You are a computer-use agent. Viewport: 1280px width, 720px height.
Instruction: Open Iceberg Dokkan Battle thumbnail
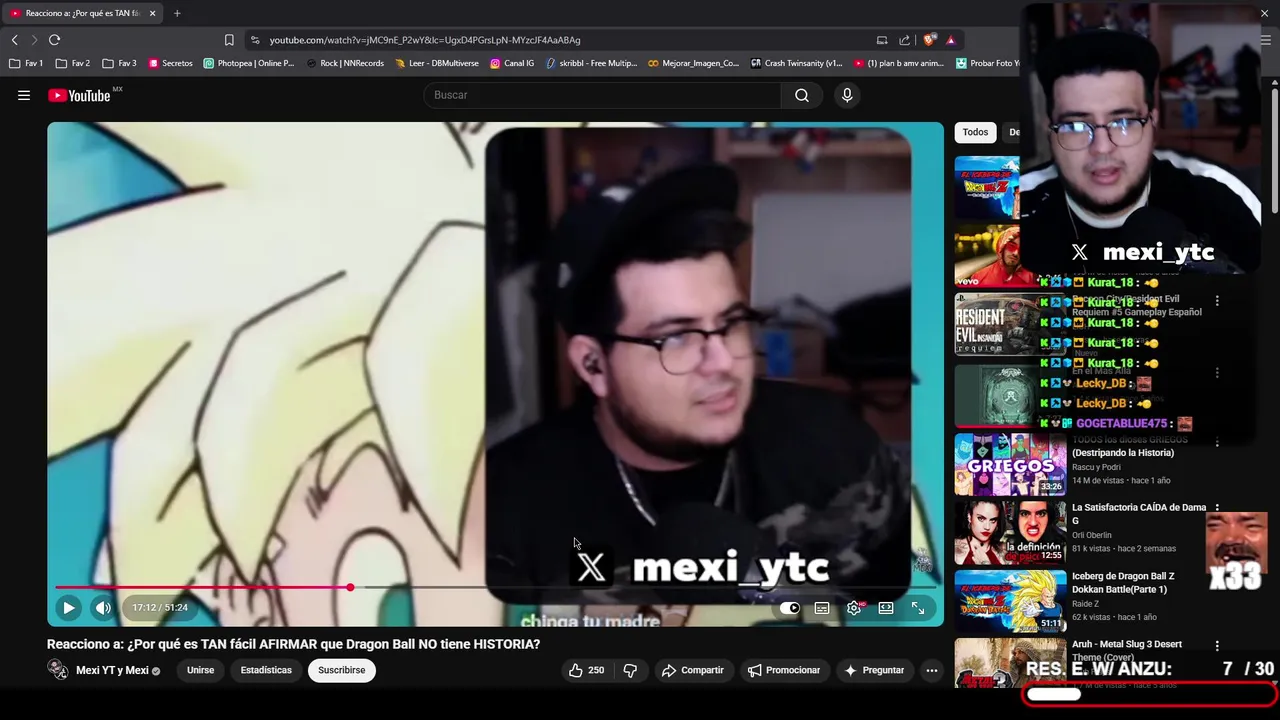pos(1010,601)
